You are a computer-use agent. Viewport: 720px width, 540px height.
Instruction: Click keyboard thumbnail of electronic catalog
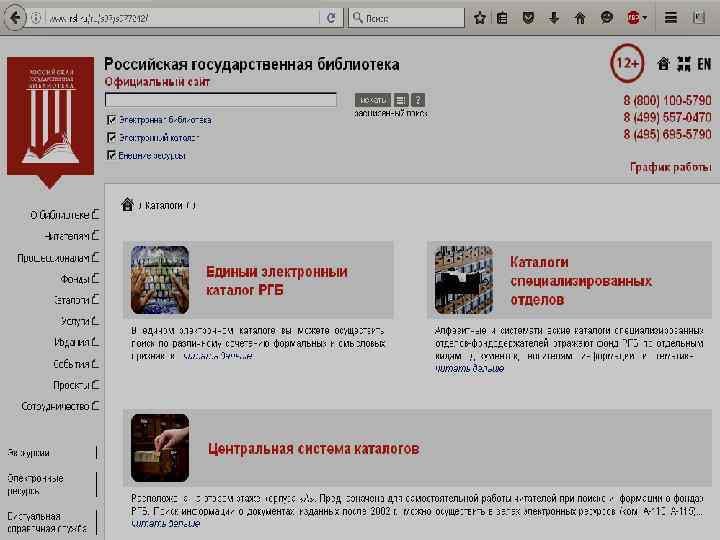(x=160, y=280)
